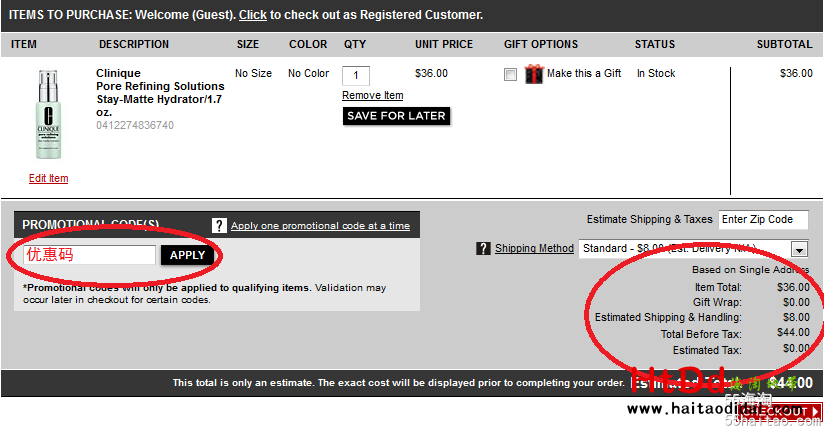
Task: Click the Enter Zip Code field
Action: [763, 219]
